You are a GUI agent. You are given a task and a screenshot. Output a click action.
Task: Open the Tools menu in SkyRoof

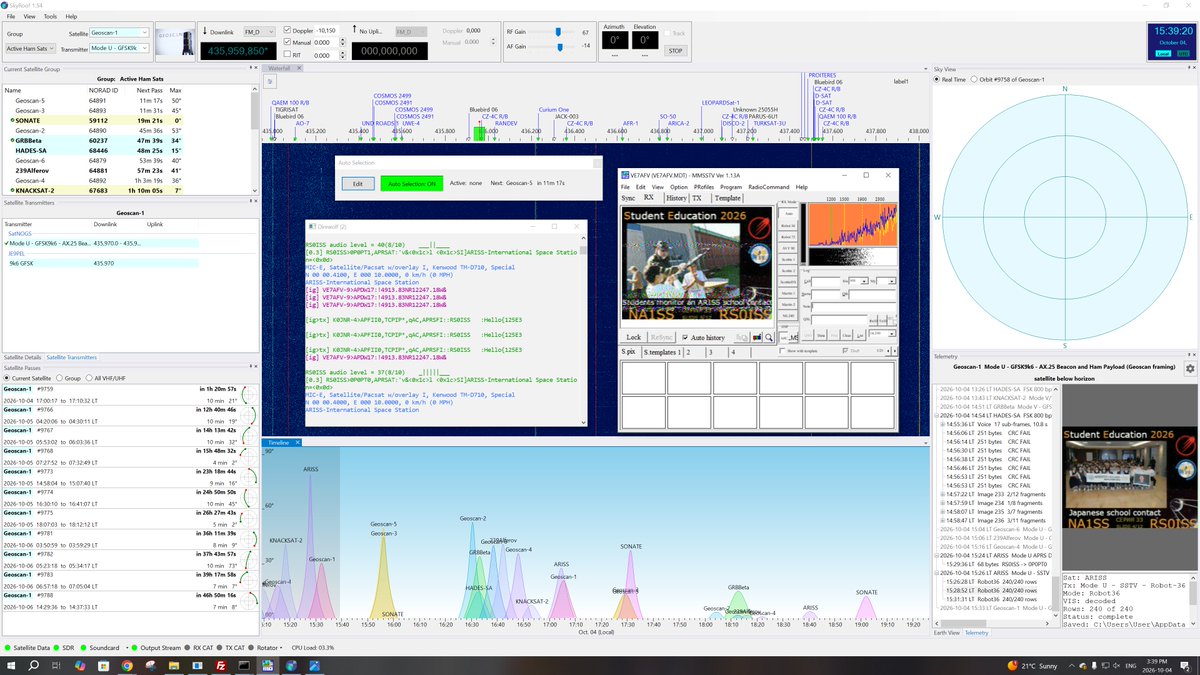(50, 17)
